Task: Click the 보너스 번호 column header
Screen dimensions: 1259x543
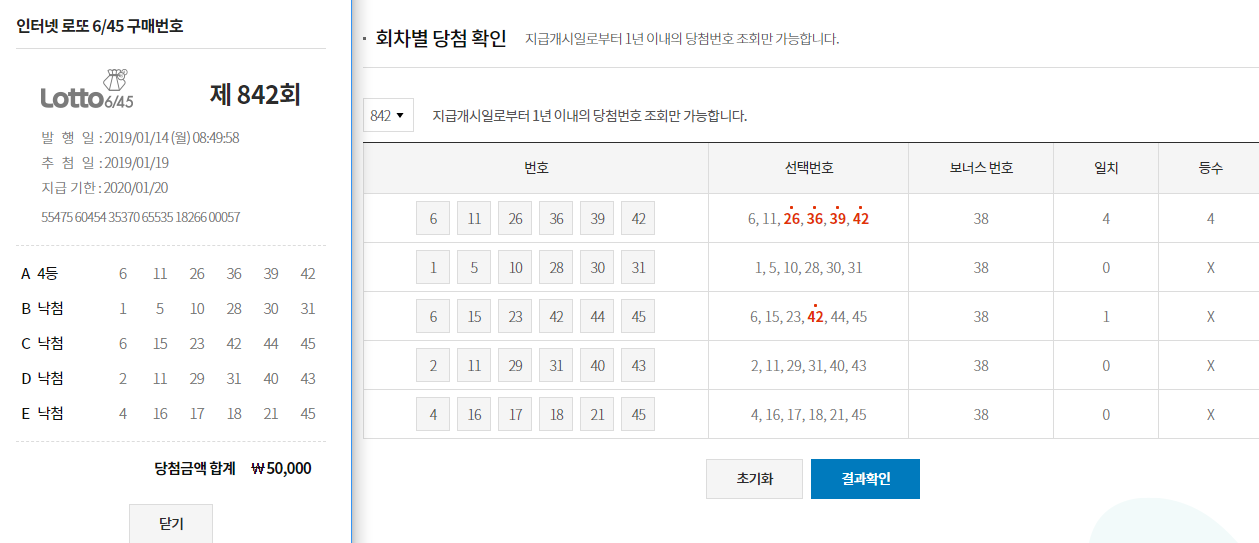Action: pyautogui.click(x=981, y=168)
